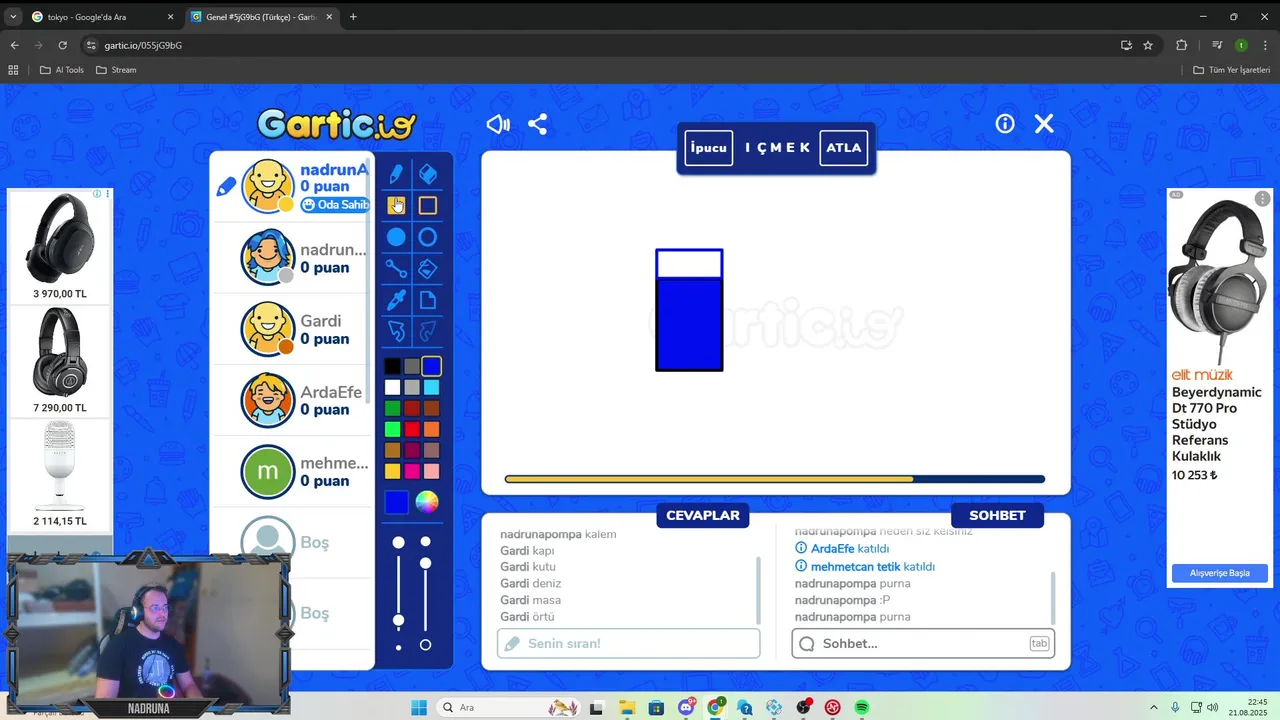
Task: Pick the bright green color swatch
Action: [x=392, y=430]
